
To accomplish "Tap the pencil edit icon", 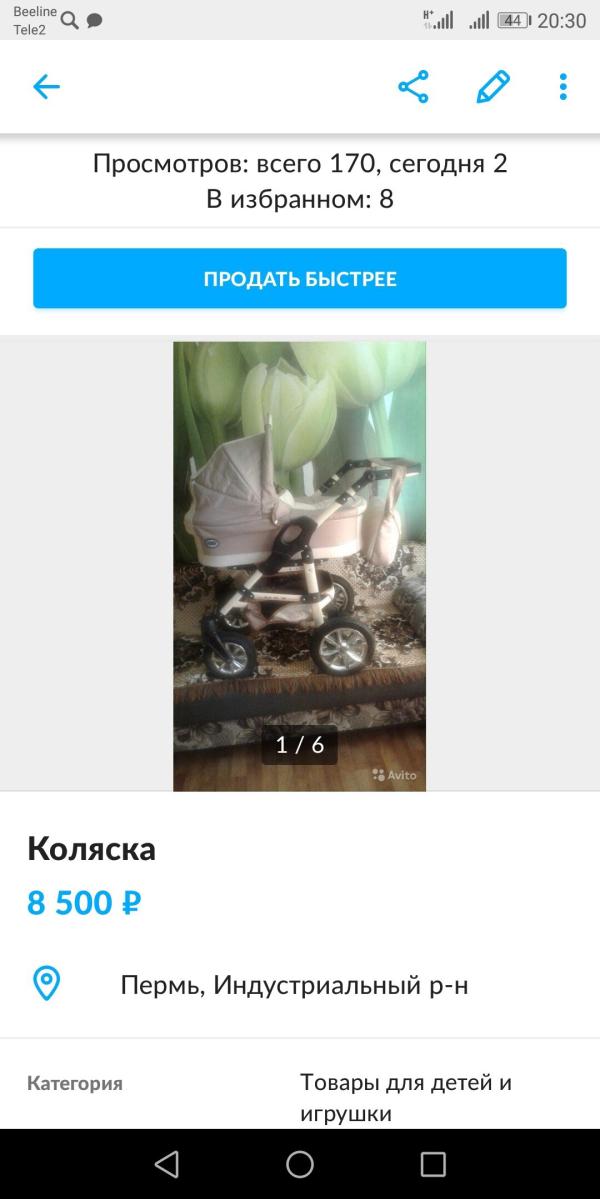I will coord(493,86).
